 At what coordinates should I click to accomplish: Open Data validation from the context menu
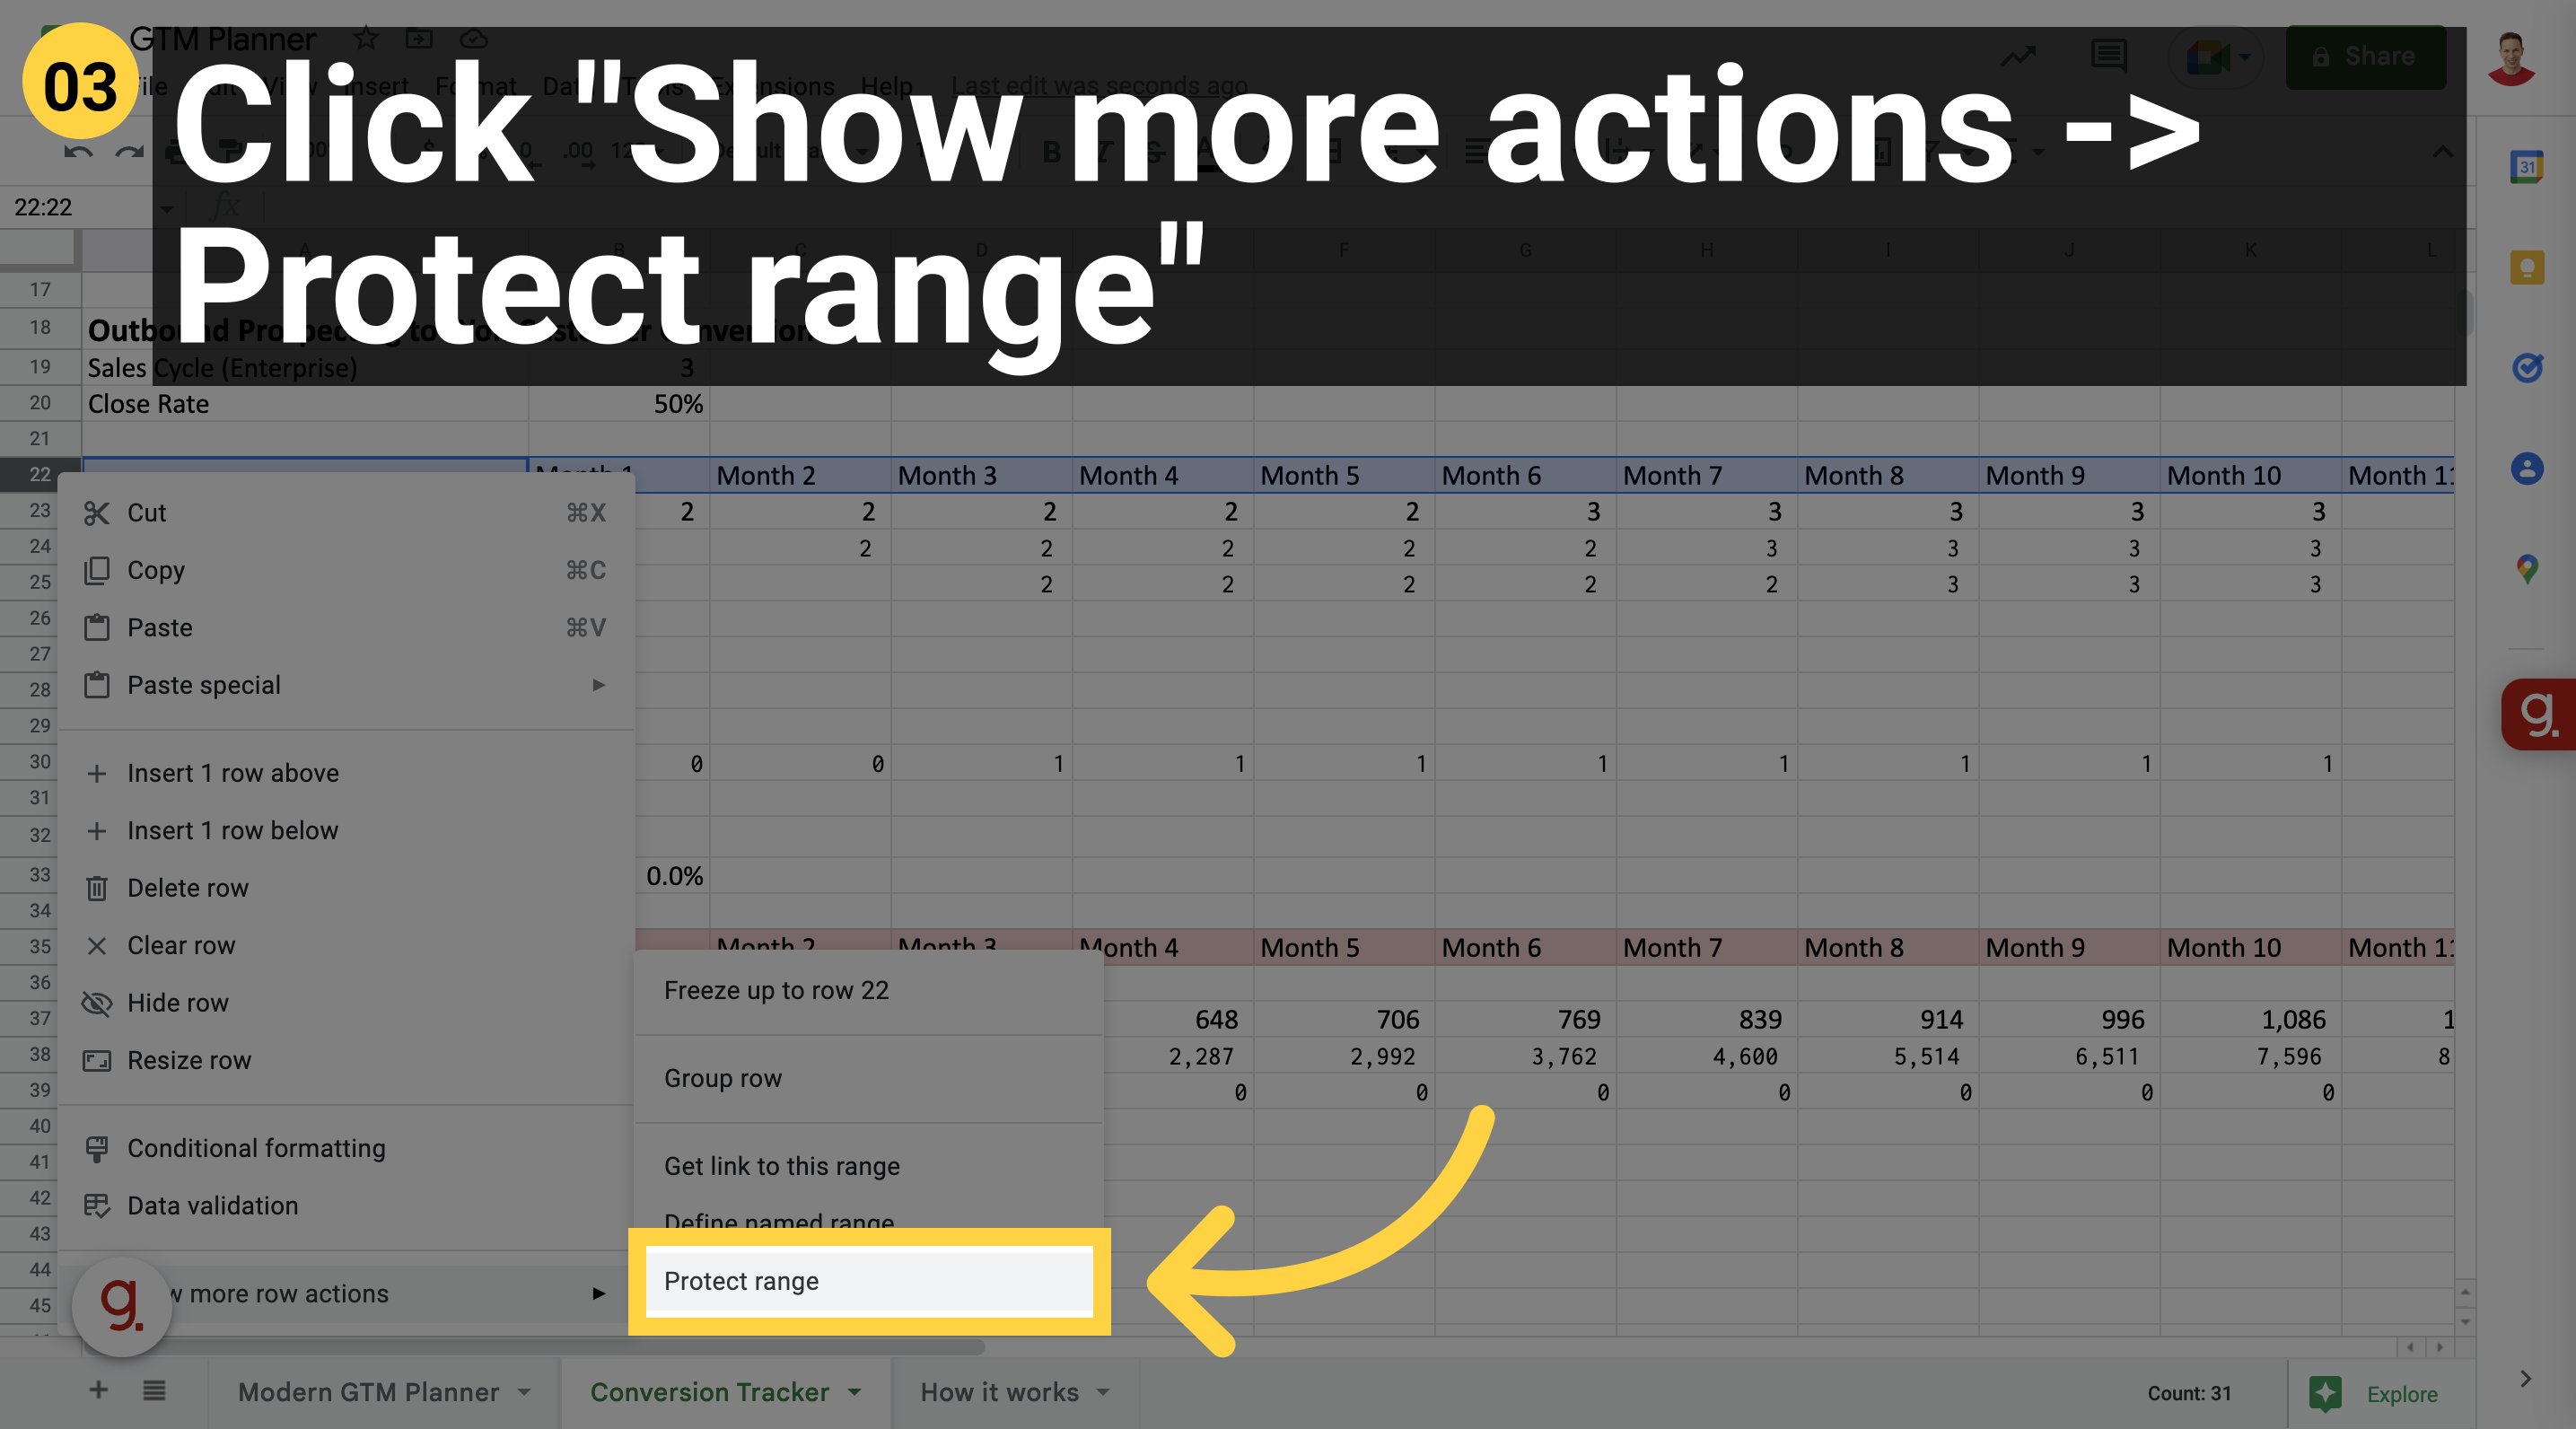346,1206
